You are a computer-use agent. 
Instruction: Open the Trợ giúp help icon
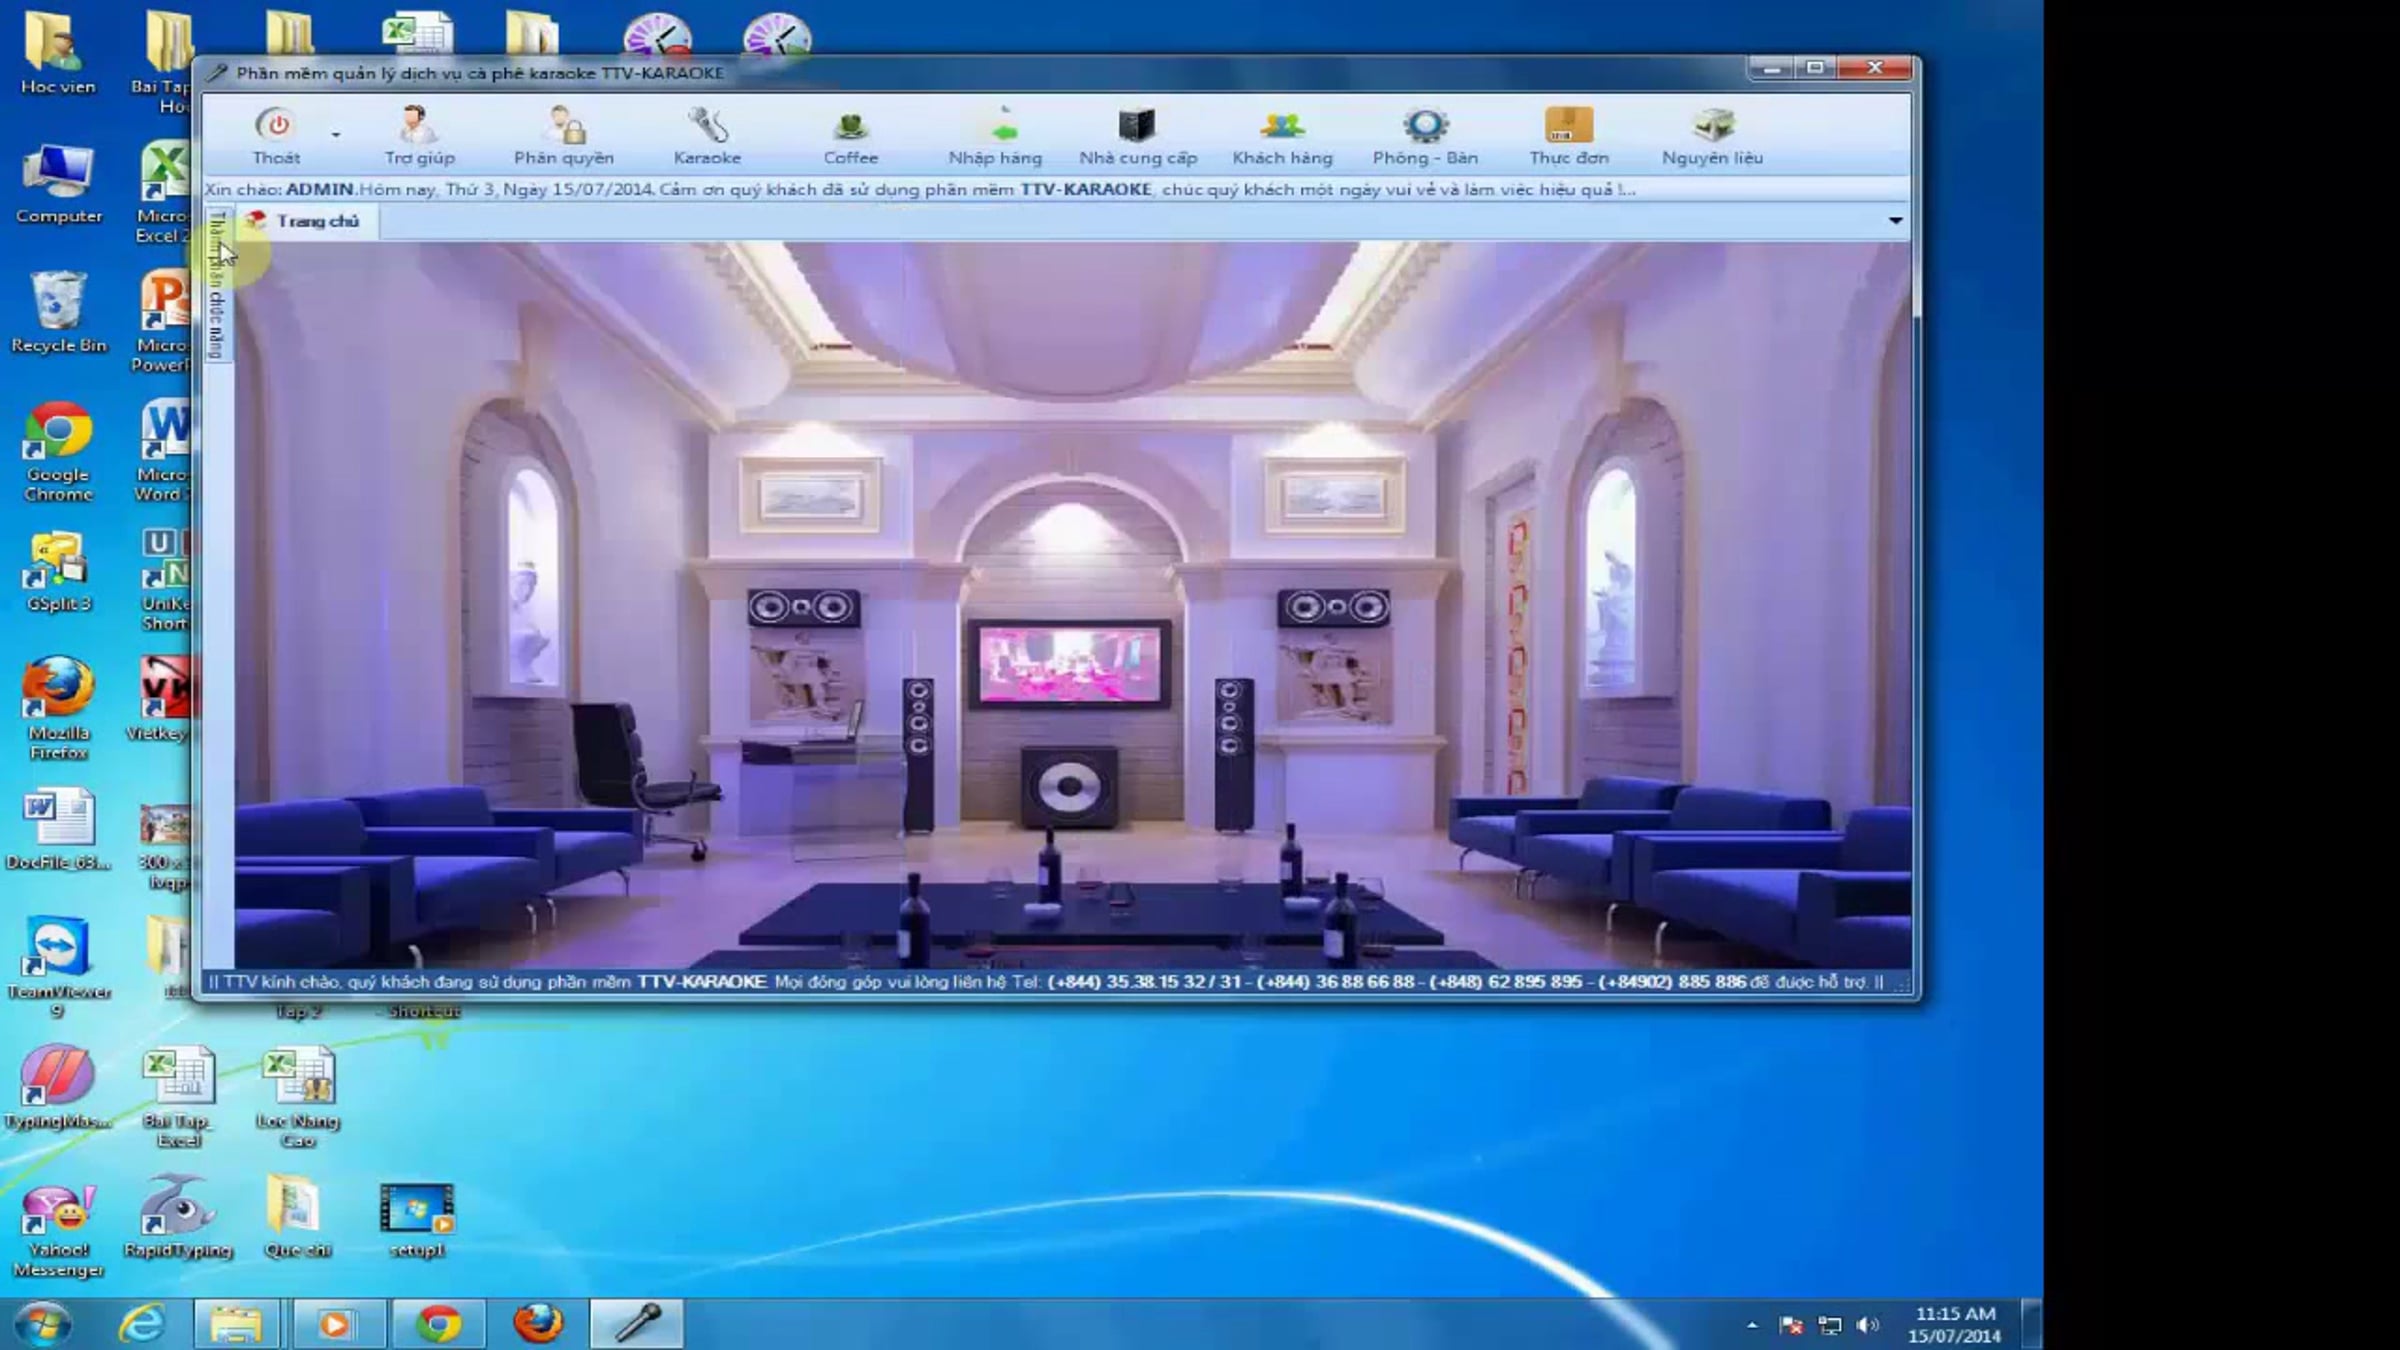(418, 126)
